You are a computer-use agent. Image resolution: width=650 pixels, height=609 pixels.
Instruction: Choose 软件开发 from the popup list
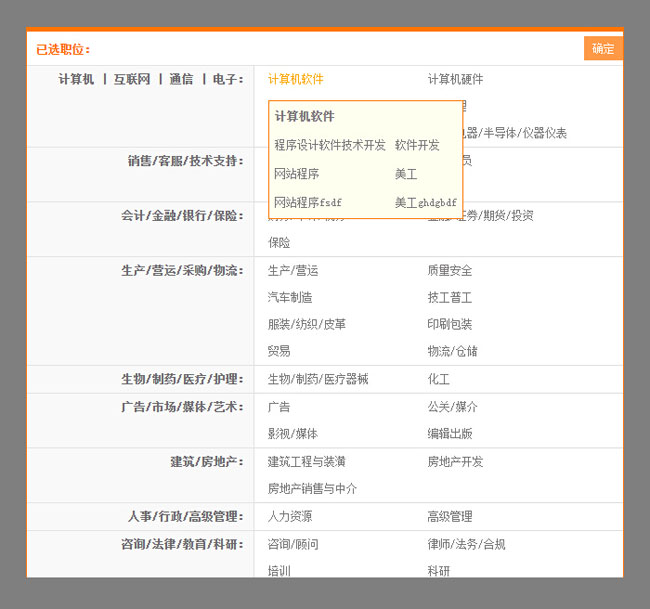[417, 145]
